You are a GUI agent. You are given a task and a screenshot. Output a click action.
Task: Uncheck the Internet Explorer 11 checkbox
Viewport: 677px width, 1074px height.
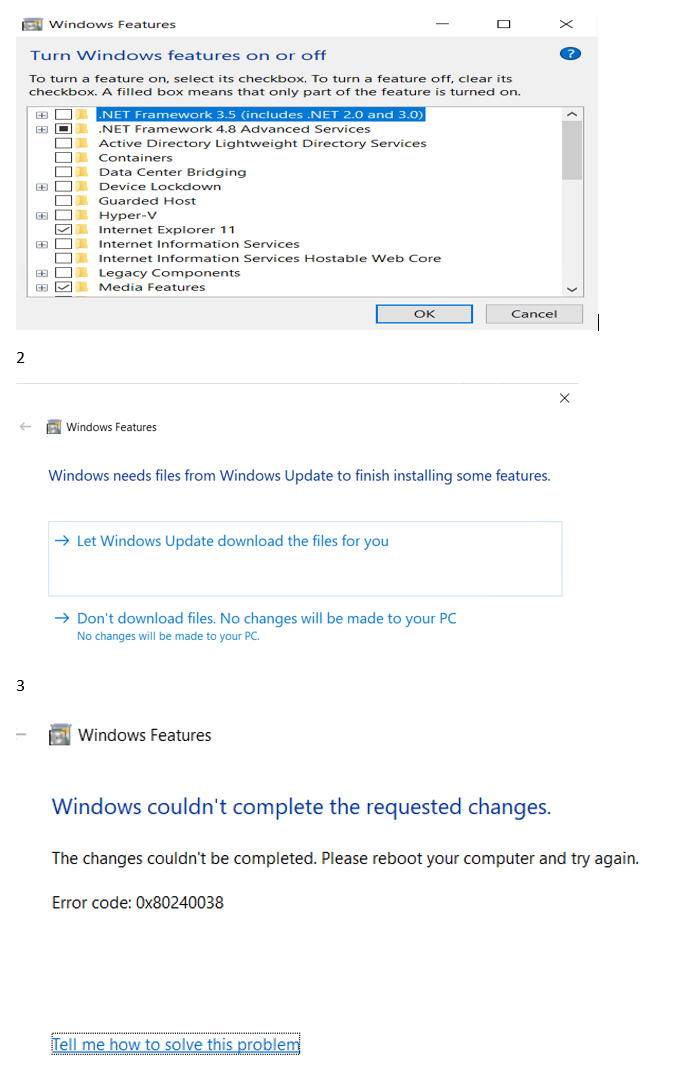64,229
